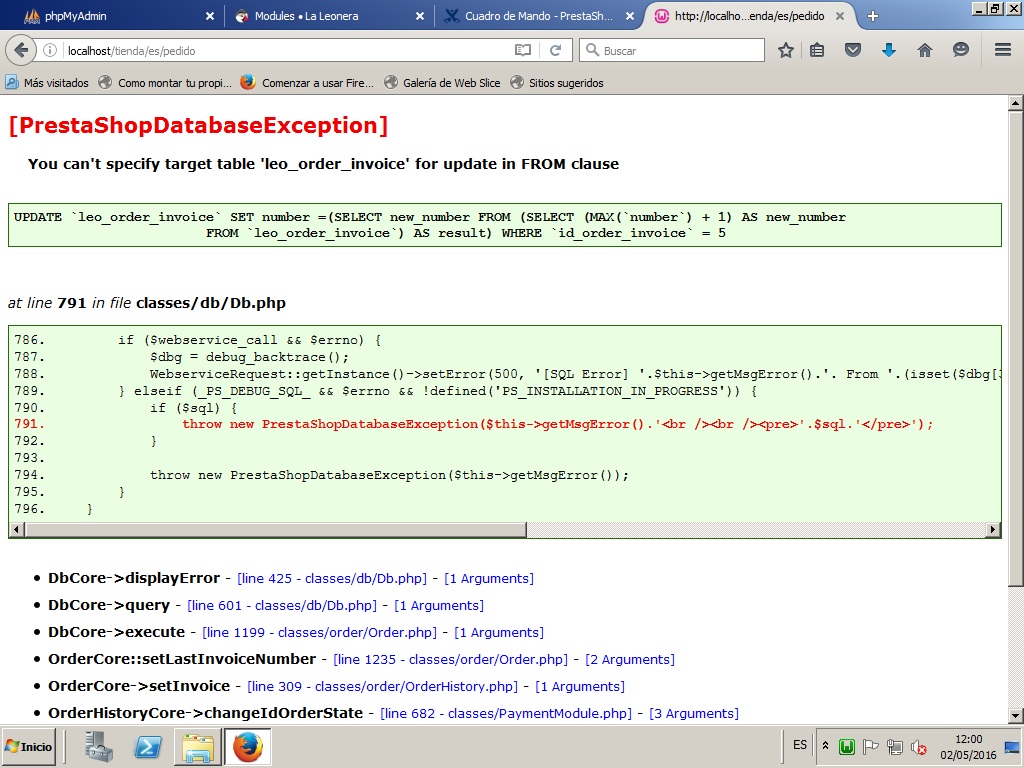Image resolution: width=1024 pixels, height=768 pixels.
Task: Open File Explorer folder from taskbar
Action: (x=198, y=746)
